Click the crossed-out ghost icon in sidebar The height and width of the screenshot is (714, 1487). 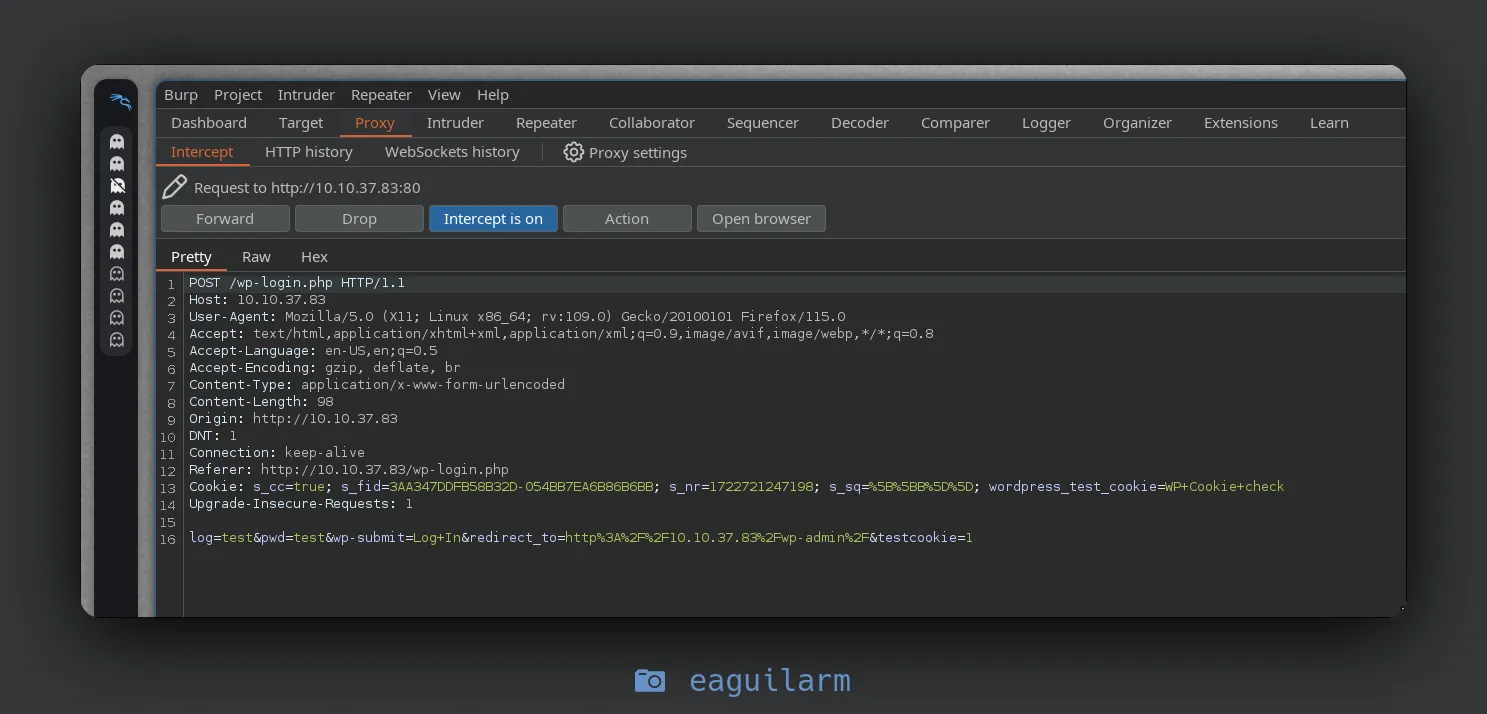point(117,186)
